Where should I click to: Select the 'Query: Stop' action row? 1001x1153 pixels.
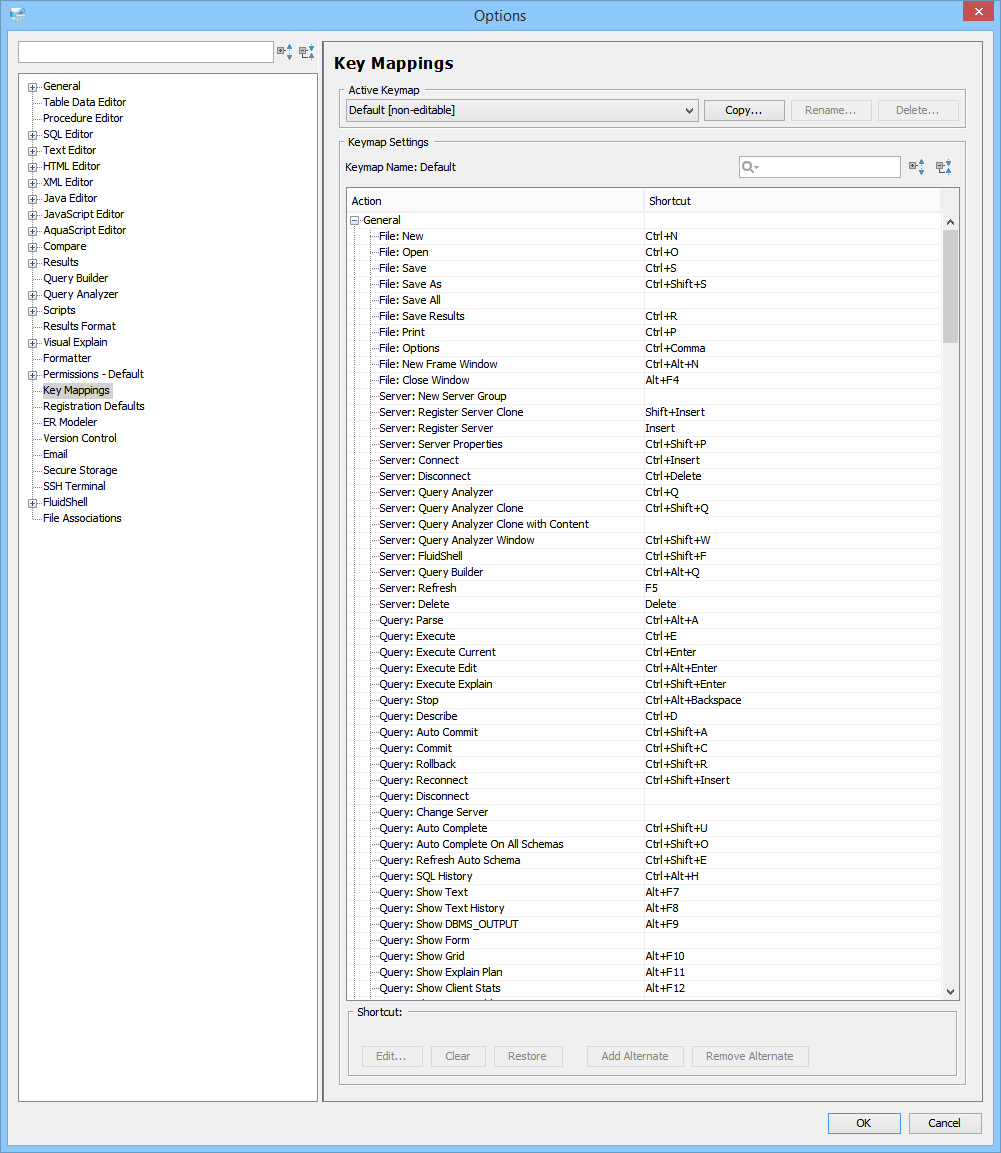(x=644, y=701)
